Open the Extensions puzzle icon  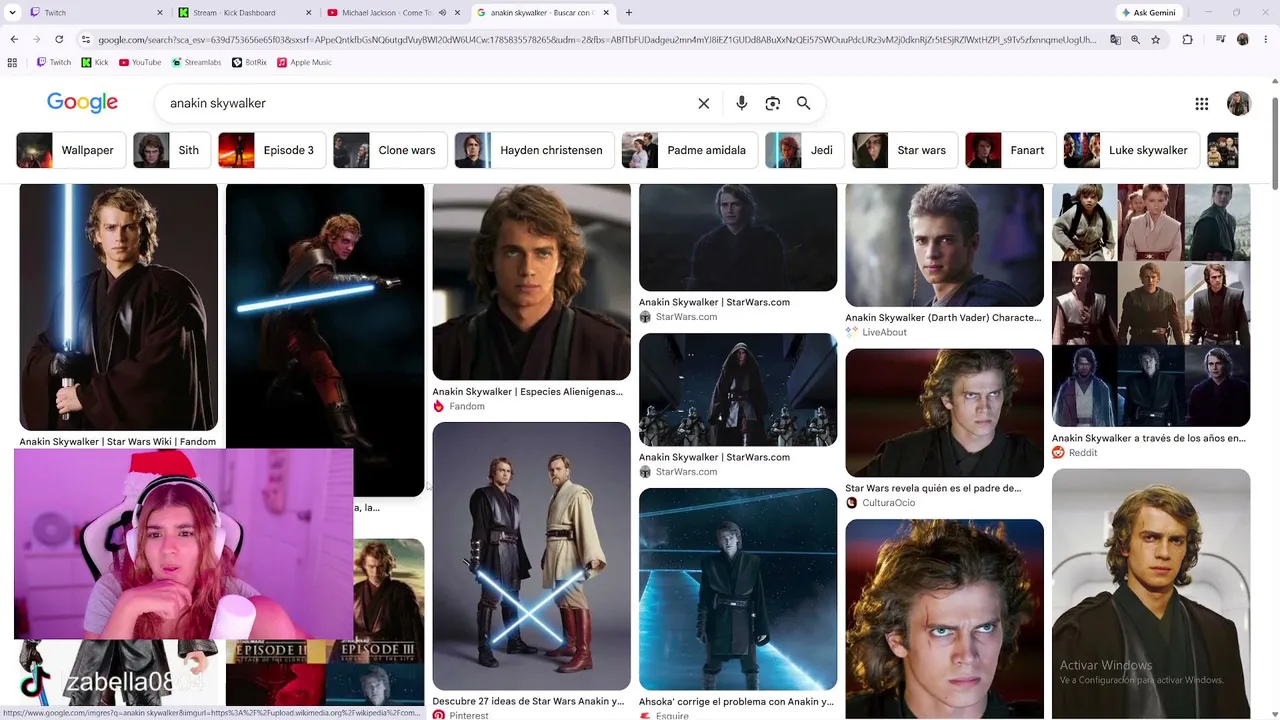(1188, 40)
